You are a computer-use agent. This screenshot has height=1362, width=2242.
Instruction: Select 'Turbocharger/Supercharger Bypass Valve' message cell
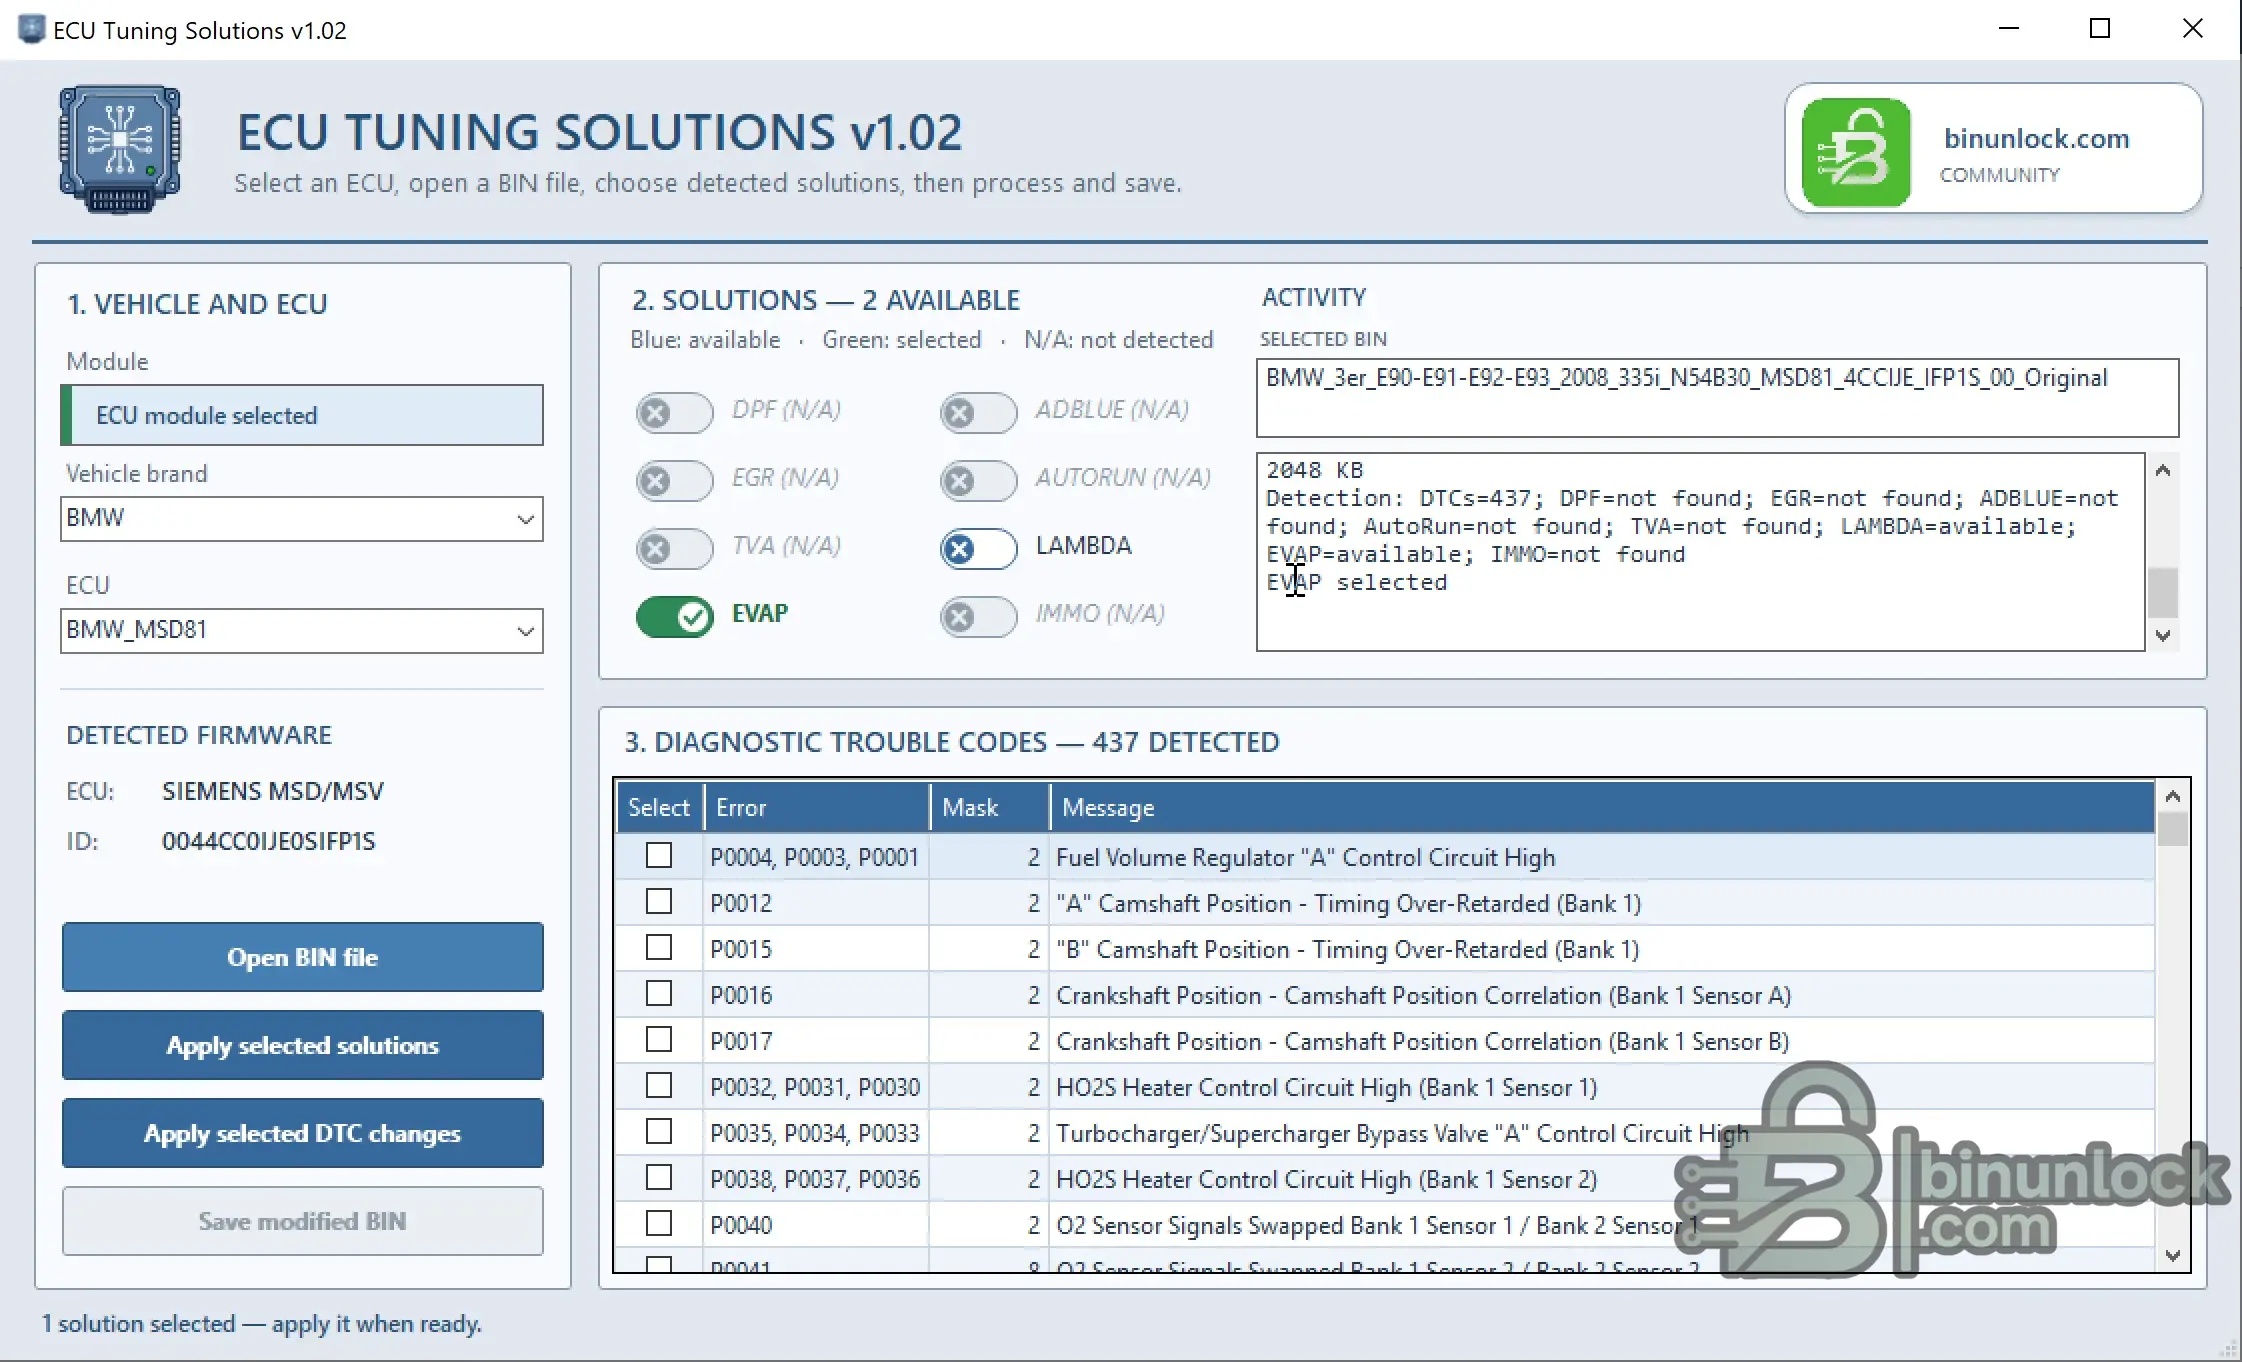point(1602,1133)
